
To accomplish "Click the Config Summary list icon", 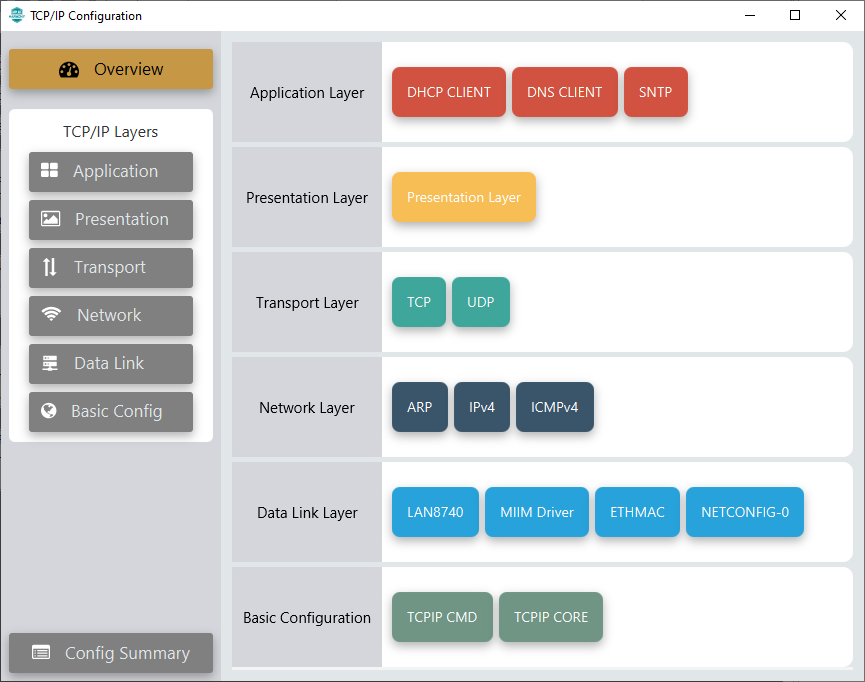I will coord(41,653).
